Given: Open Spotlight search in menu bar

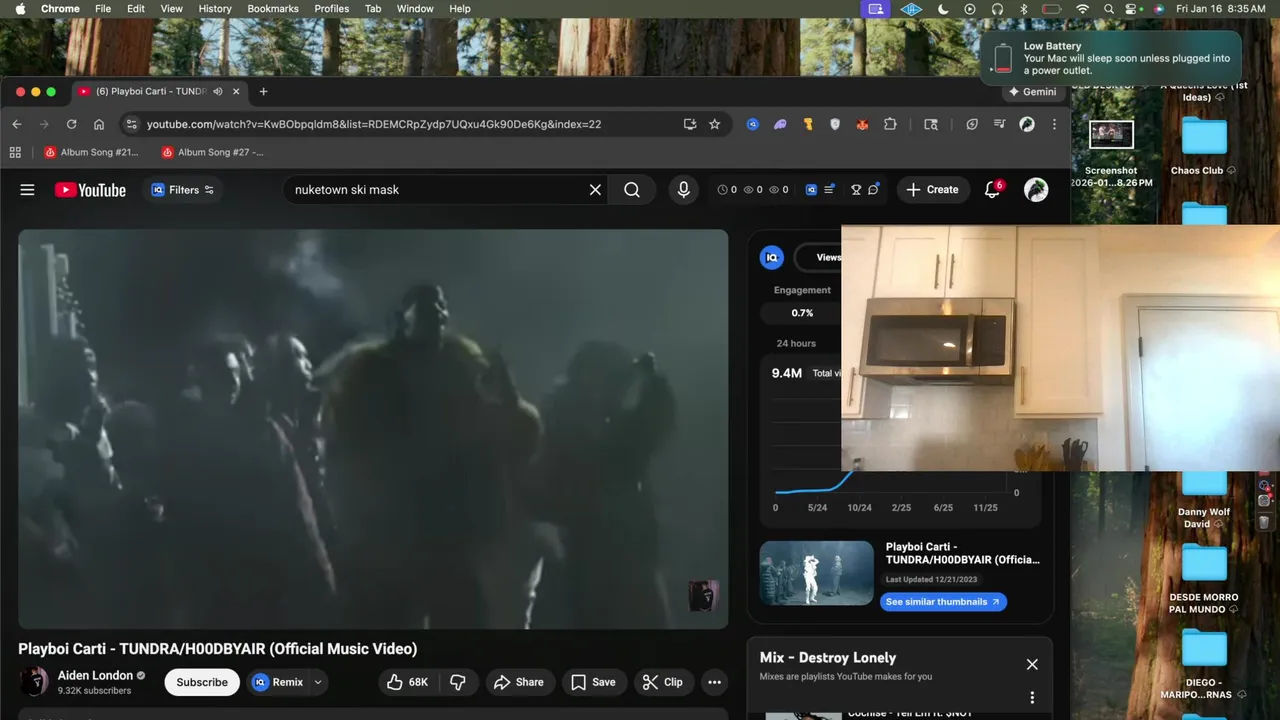Looking at the screenshot, I should [1109, 9].
